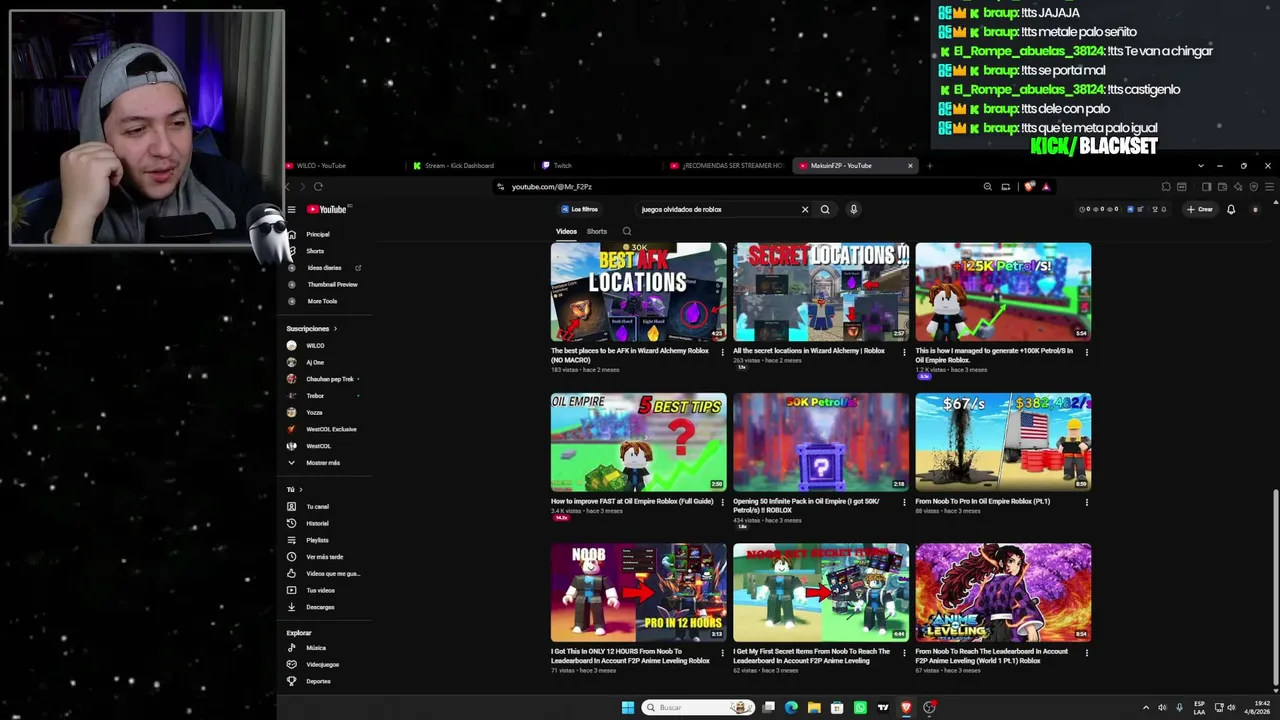Viewport: 1280px width, 720px height.
Task: Switch to the WILCO - YouTube tab
Action: tap(340, 166)
